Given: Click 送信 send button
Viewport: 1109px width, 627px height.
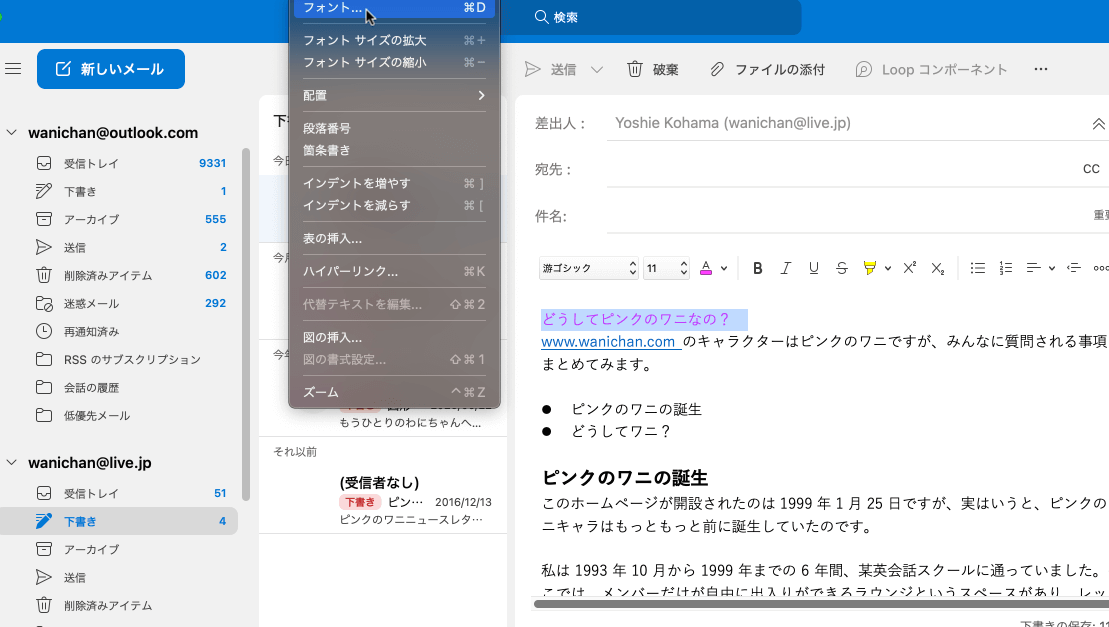Looking at the screenshot, I should pos(551,69).
